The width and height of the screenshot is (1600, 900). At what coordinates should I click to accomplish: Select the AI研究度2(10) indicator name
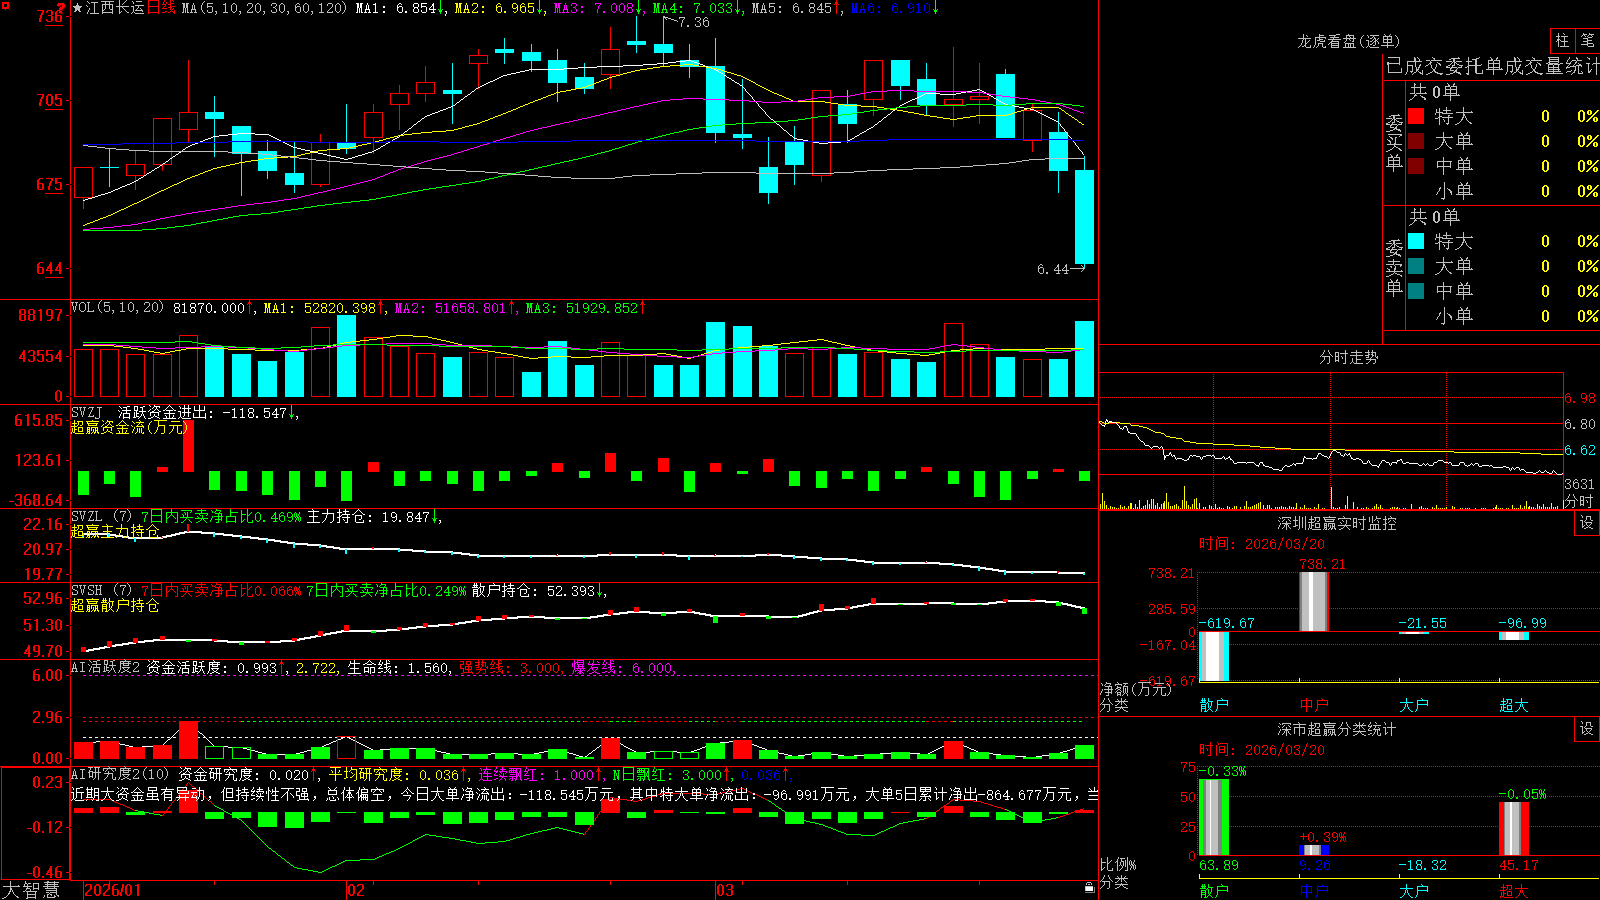(x=120, y=774)
